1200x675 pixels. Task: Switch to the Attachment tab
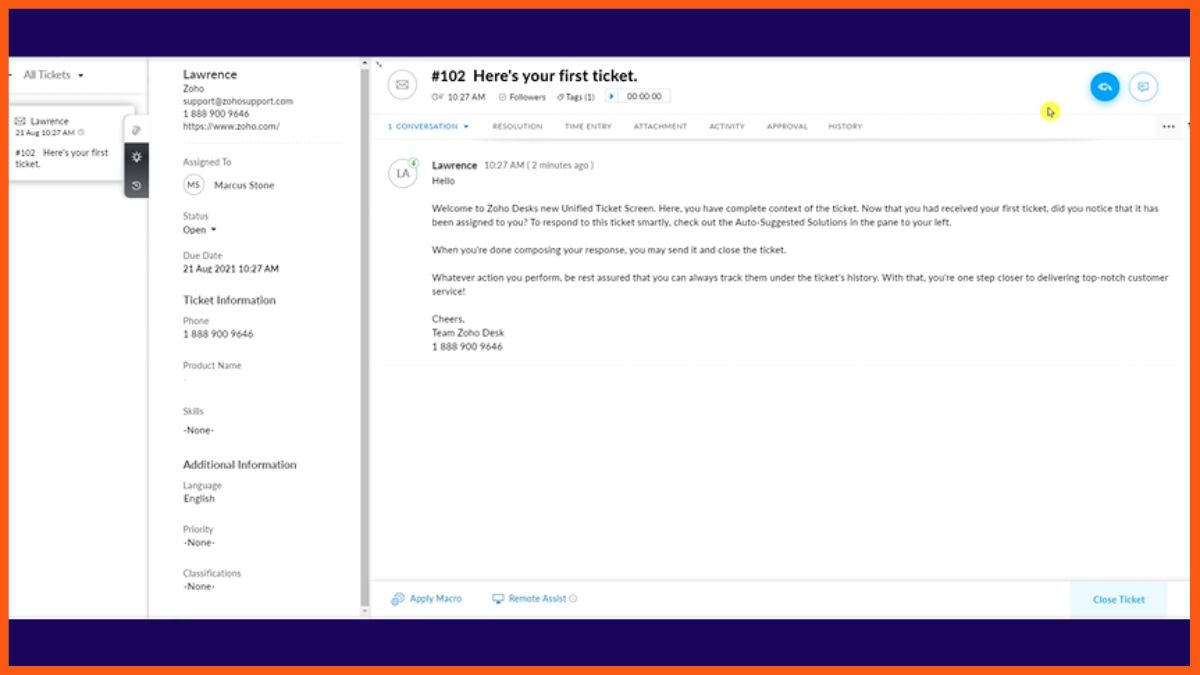click(x=660, y=127)
